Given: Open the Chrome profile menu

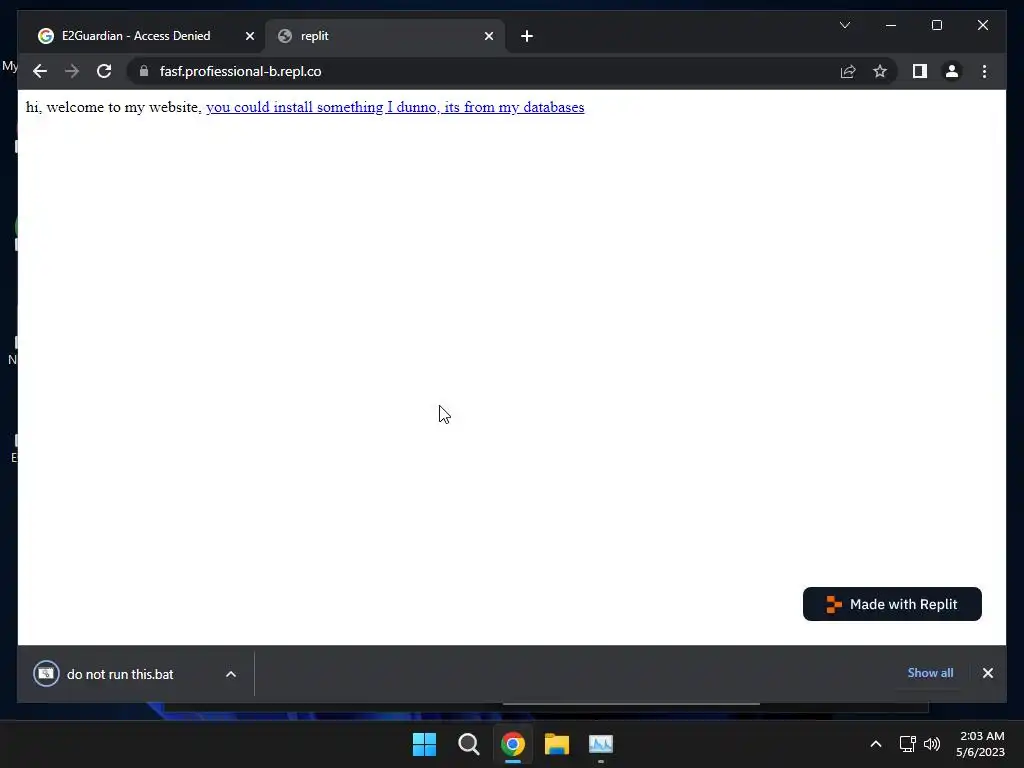Looking at the screenshot, I should tap(952, 71).
